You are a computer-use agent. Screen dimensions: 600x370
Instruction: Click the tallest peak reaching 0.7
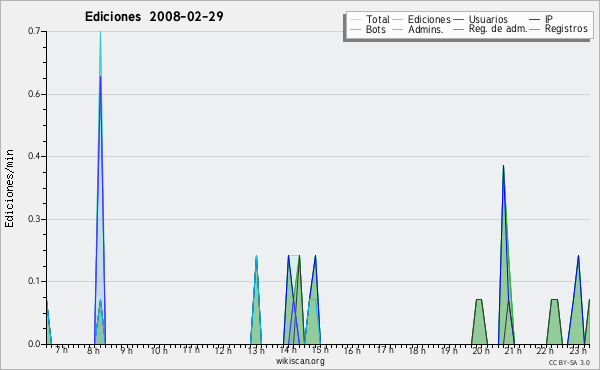[x=100, y=187]
